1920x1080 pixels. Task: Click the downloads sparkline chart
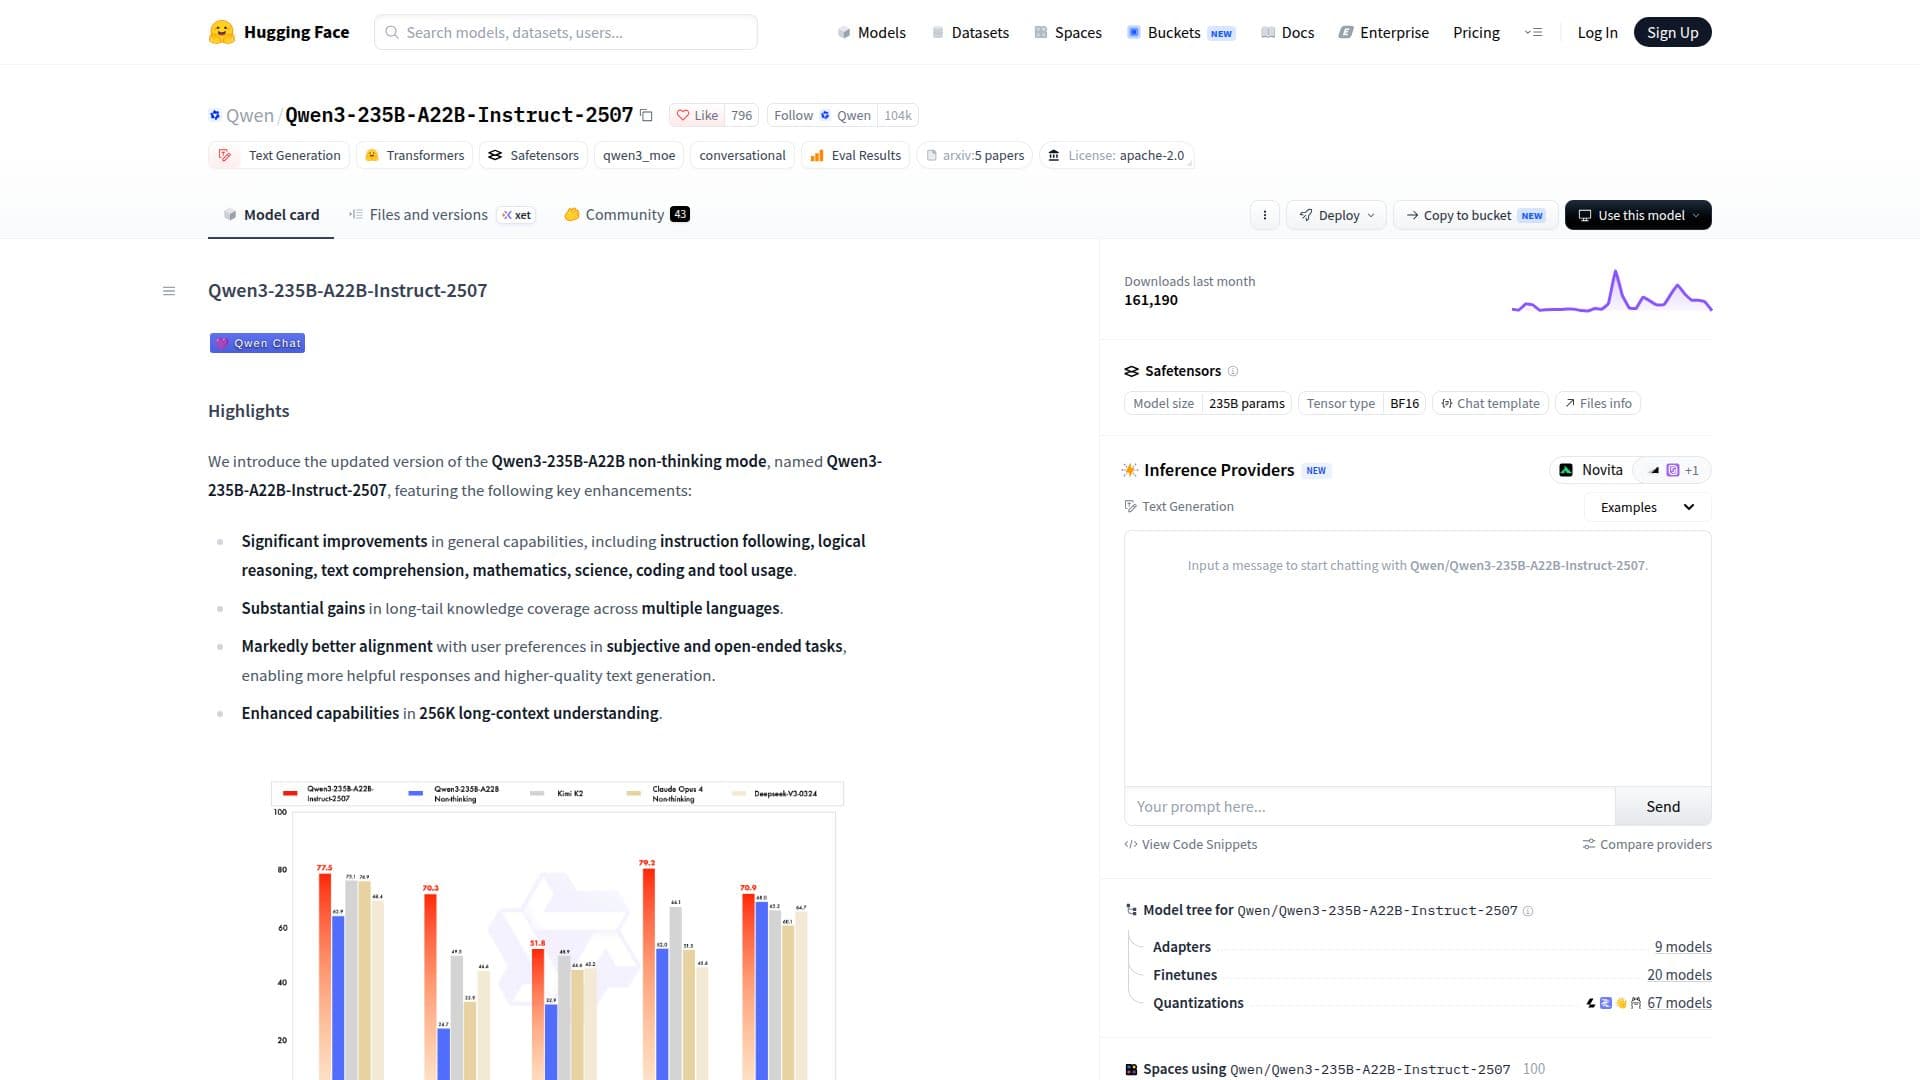(1612, 290)
